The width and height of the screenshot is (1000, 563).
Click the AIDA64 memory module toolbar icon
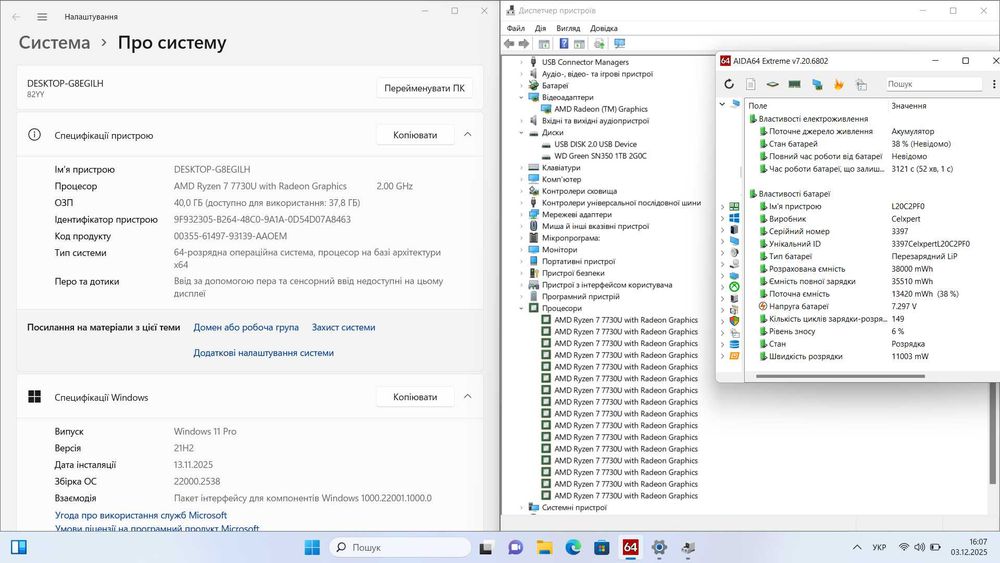tap(795, 84)
